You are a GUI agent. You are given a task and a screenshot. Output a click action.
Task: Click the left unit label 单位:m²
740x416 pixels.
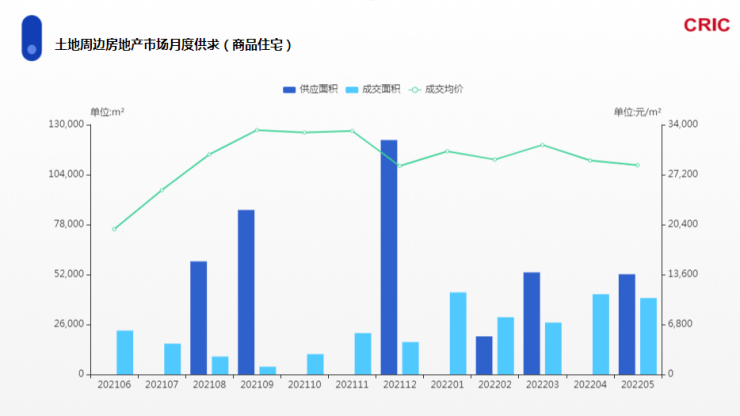[107, 112]
